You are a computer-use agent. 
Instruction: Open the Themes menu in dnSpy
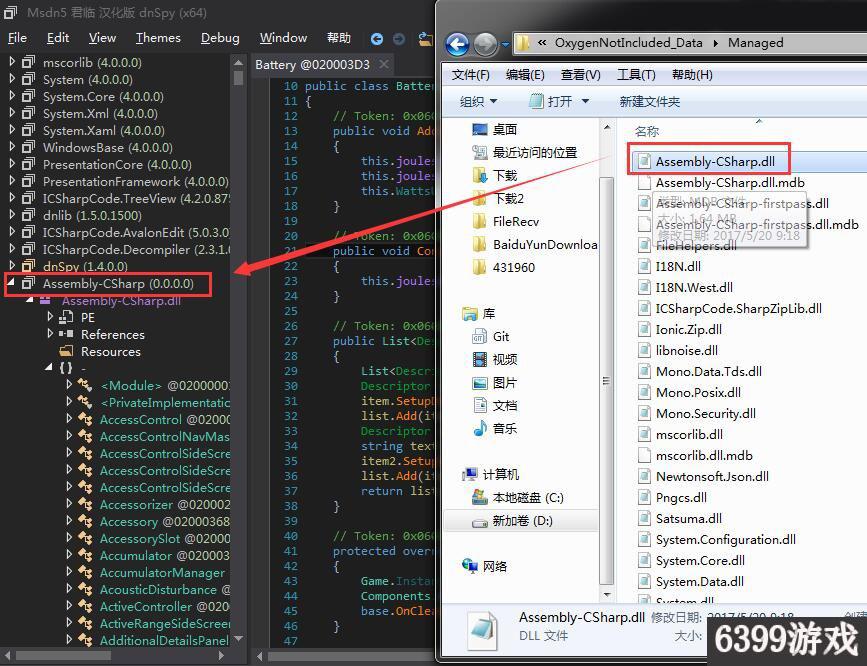pyautogui.click(x=158, y=38)
